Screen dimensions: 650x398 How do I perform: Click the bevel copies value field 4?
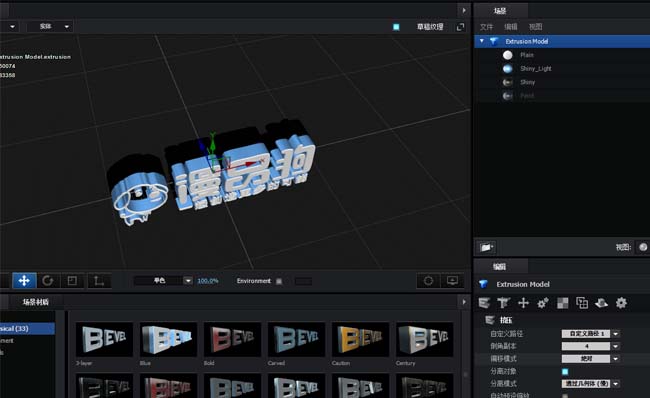point(586,346)
